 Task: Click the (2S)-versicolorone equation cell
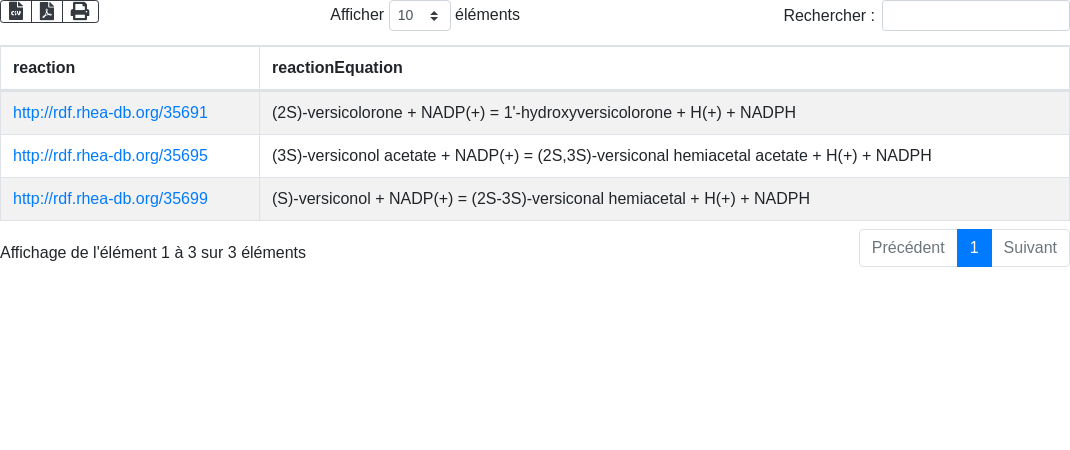point(533,113)
